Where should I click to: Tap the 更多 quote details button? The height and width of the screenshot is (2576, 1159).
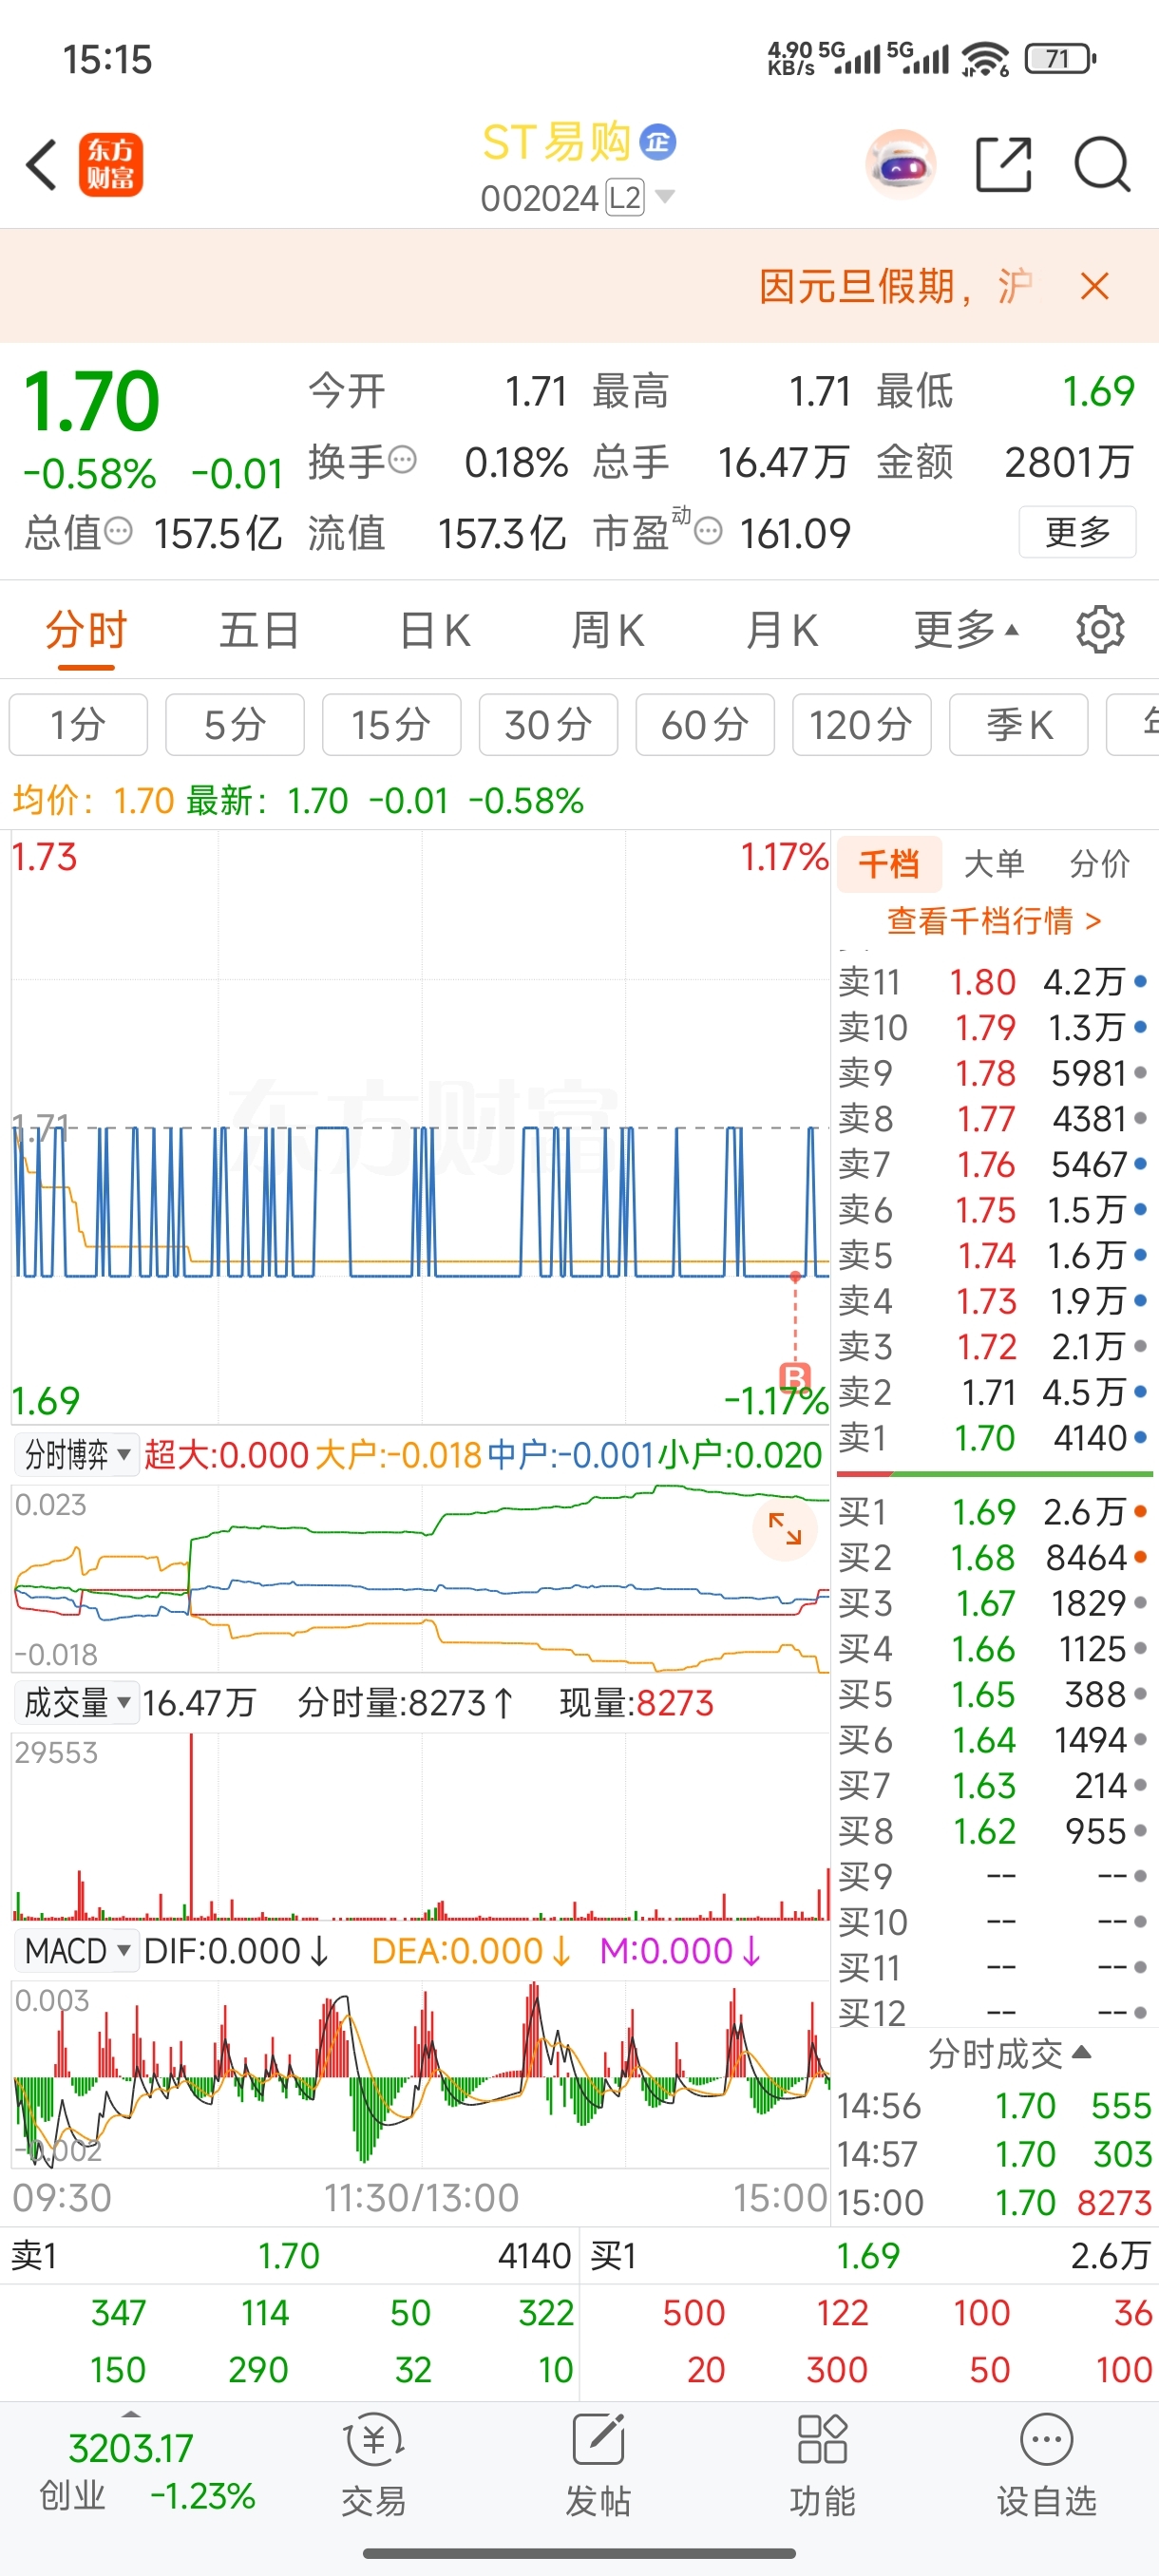coord(1077,531)
